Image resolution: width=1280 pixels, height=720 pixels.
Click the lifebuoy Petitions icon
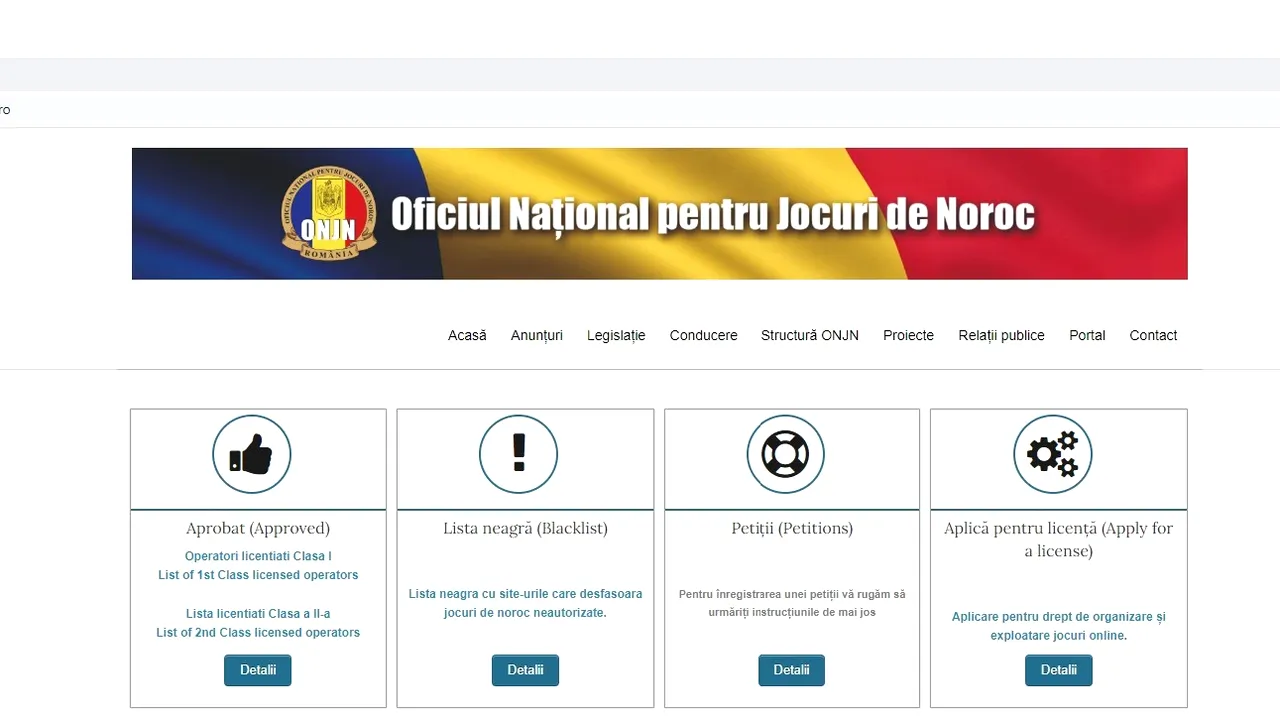point(785,455)
